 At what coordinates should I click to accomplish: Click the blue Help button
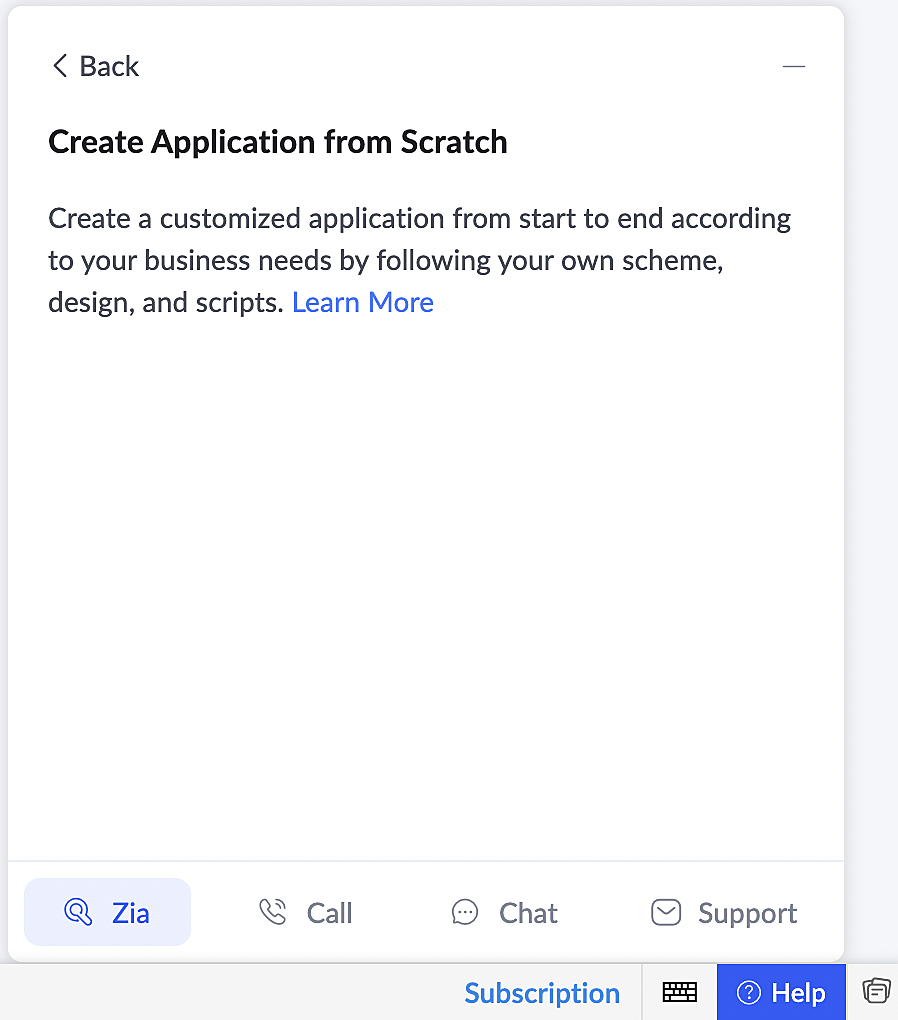(x=781, y=993)
